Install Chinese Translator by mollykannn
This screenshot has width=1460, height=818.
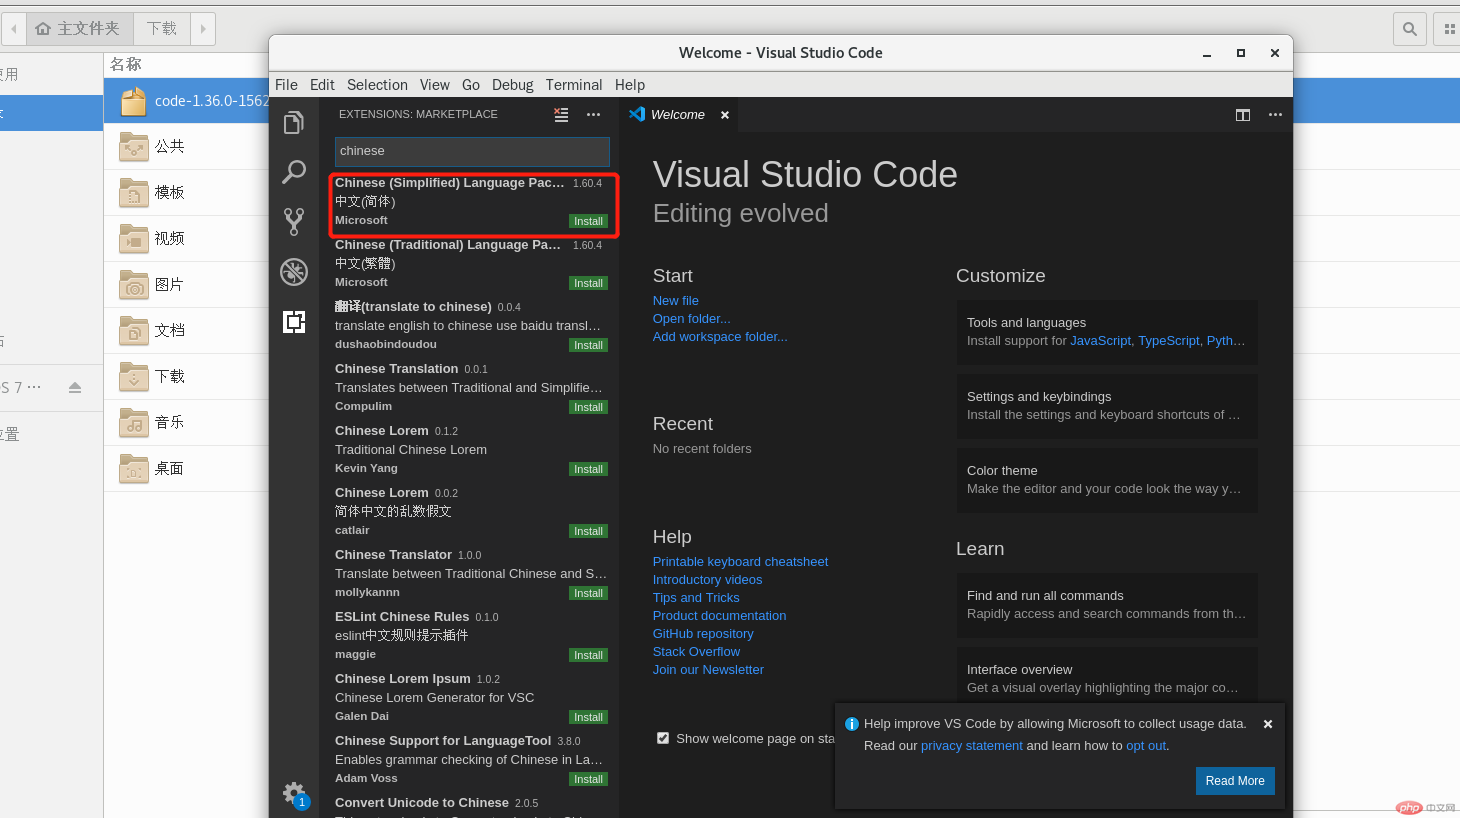pos(588,593)
